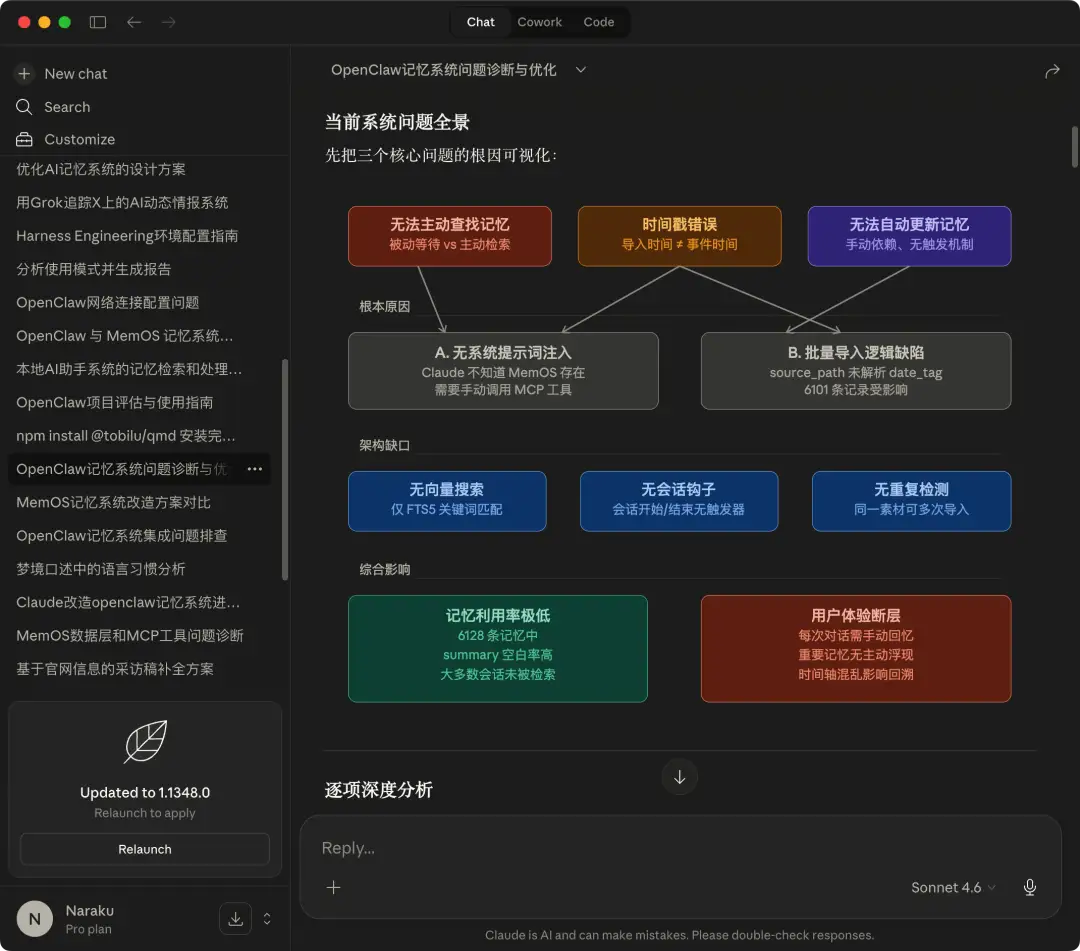
Task: Click the sidebar chat list scrollbar
Action: coord(284,470)
